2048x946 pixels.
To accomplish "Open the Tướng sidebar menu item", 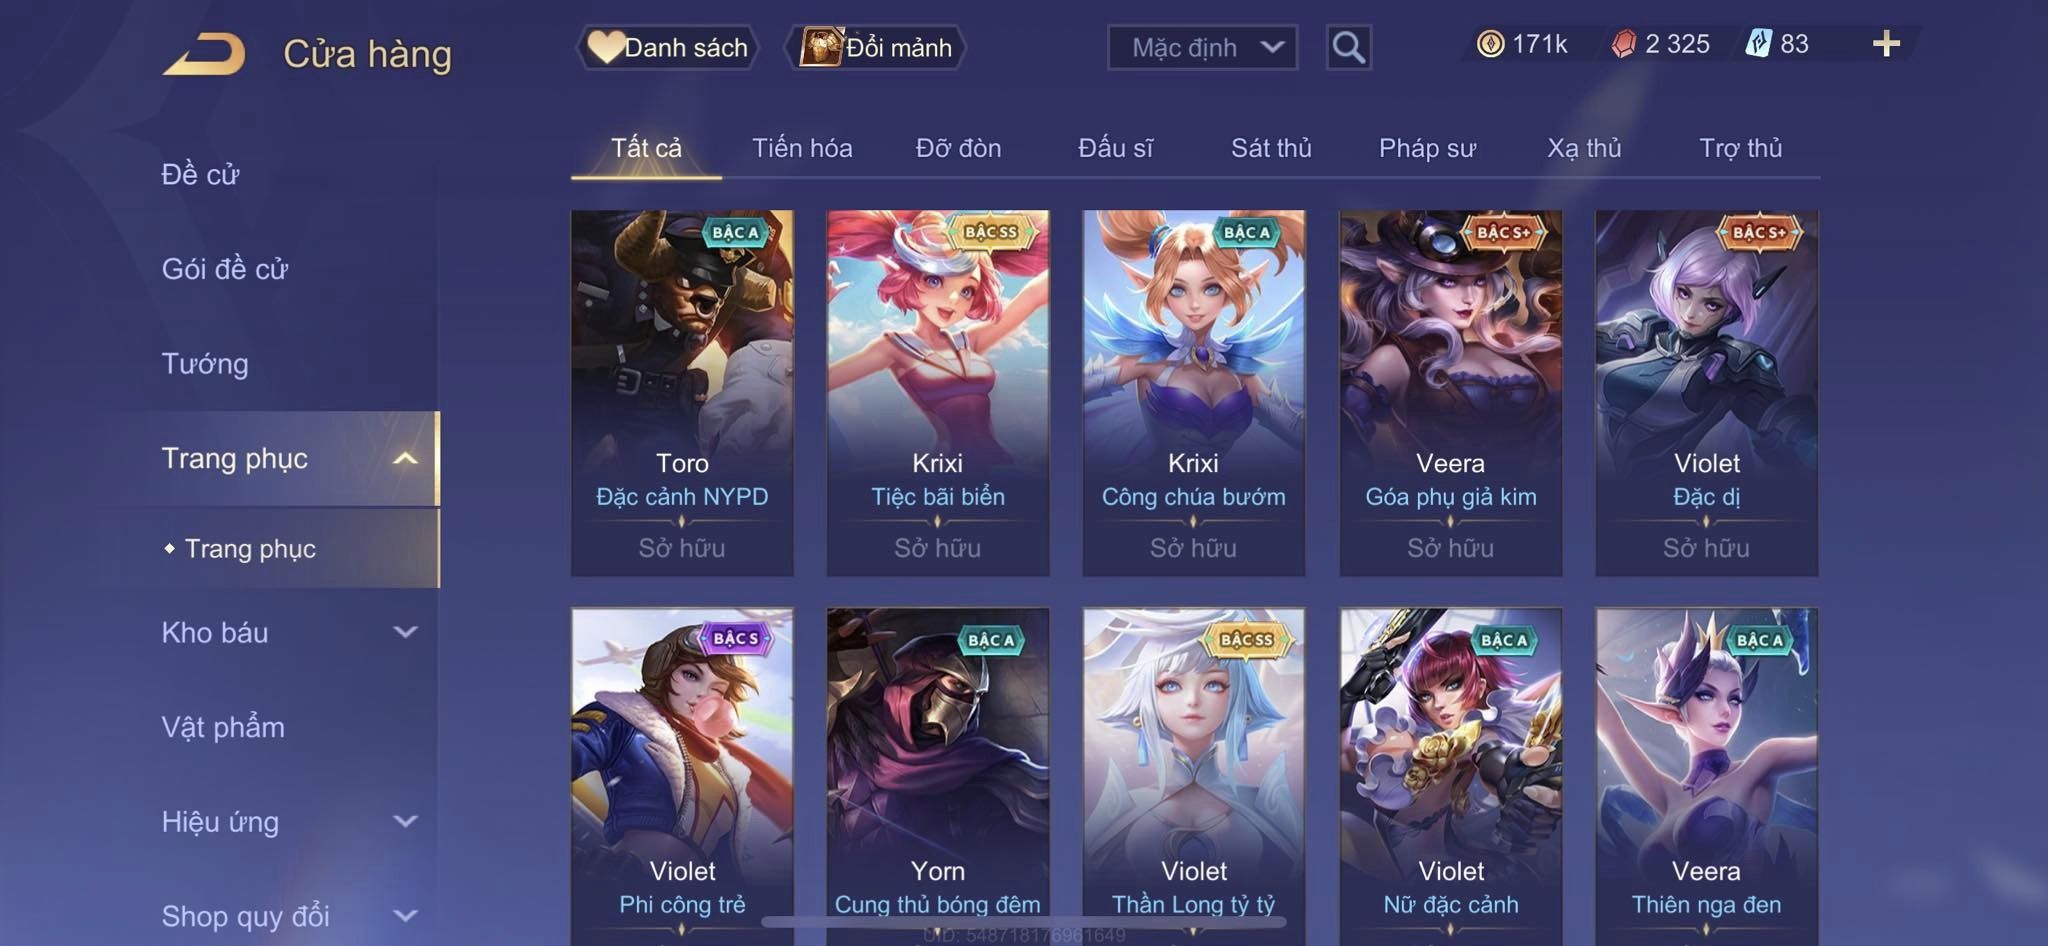I will [205, 363].
